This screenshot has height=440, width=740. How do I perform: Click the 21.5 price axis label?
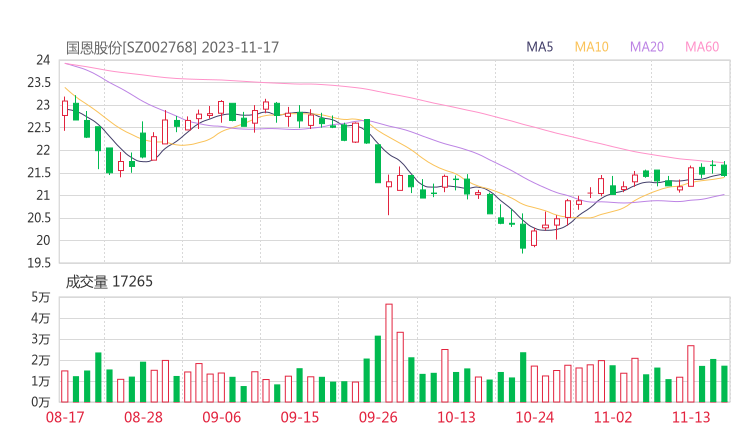pos(39,173)
